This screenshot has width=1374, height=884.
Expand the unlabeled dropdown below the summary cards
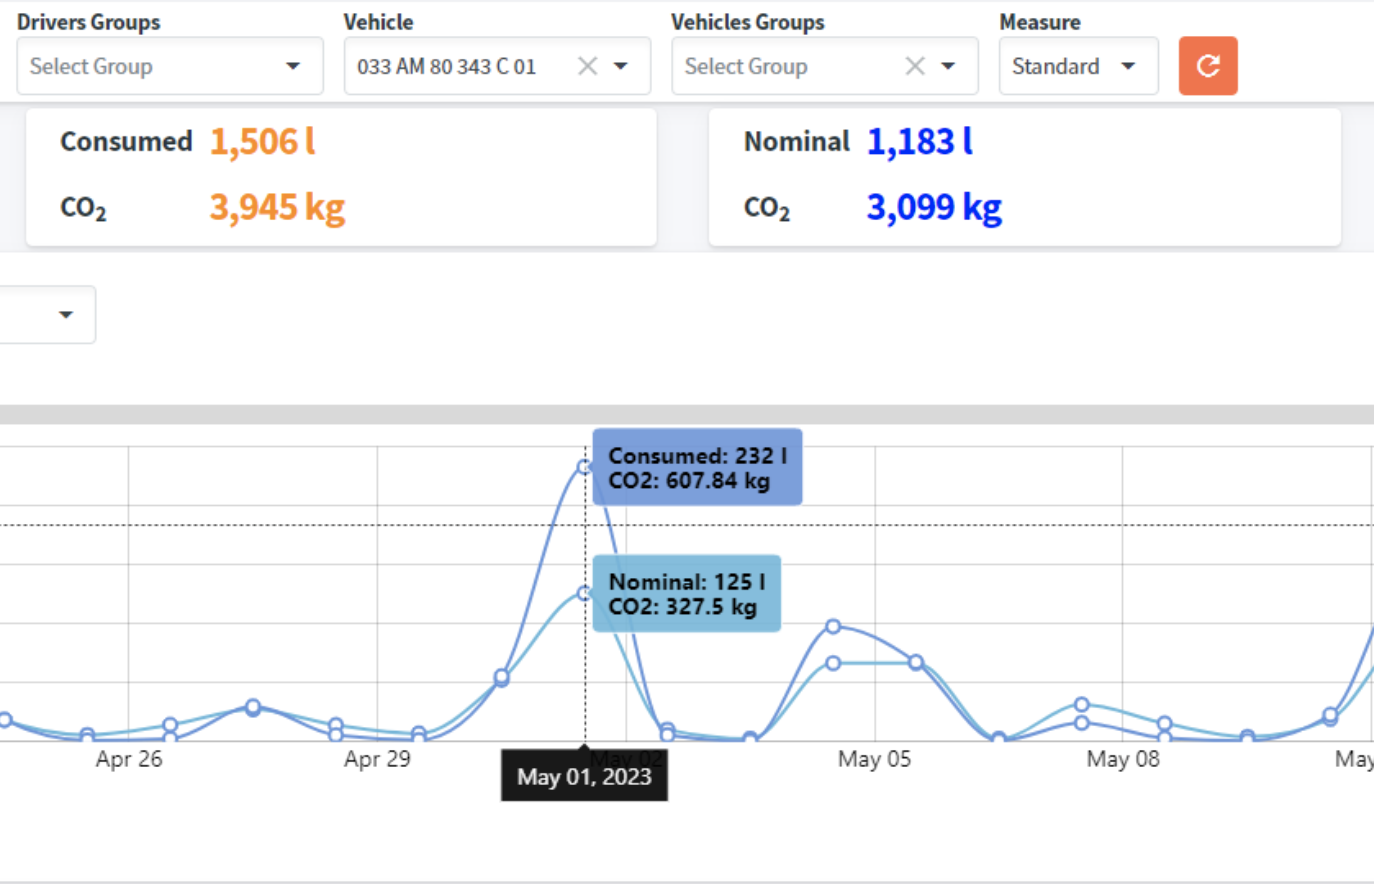click(x=64, y=314)
